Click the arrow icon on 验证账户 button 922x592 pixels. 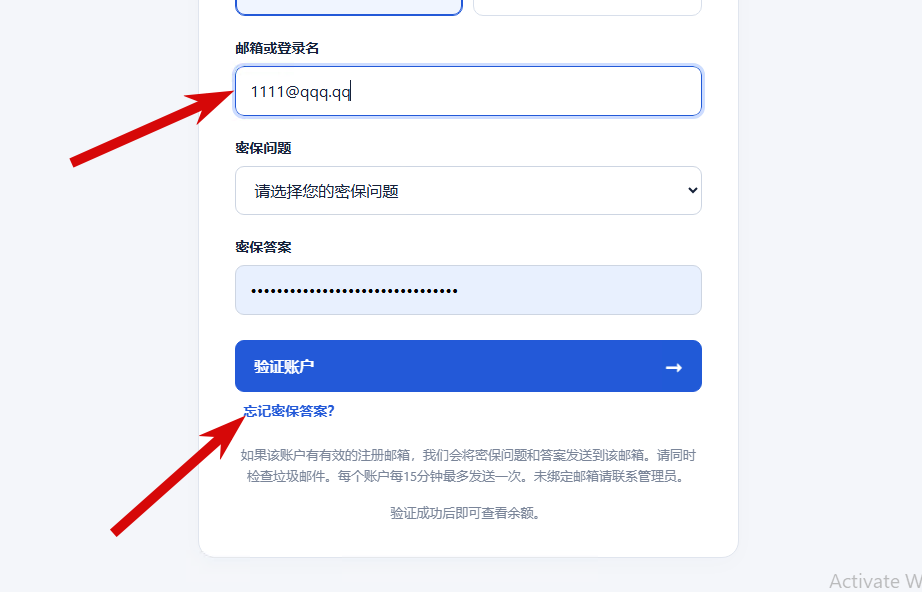pos(673,368)
